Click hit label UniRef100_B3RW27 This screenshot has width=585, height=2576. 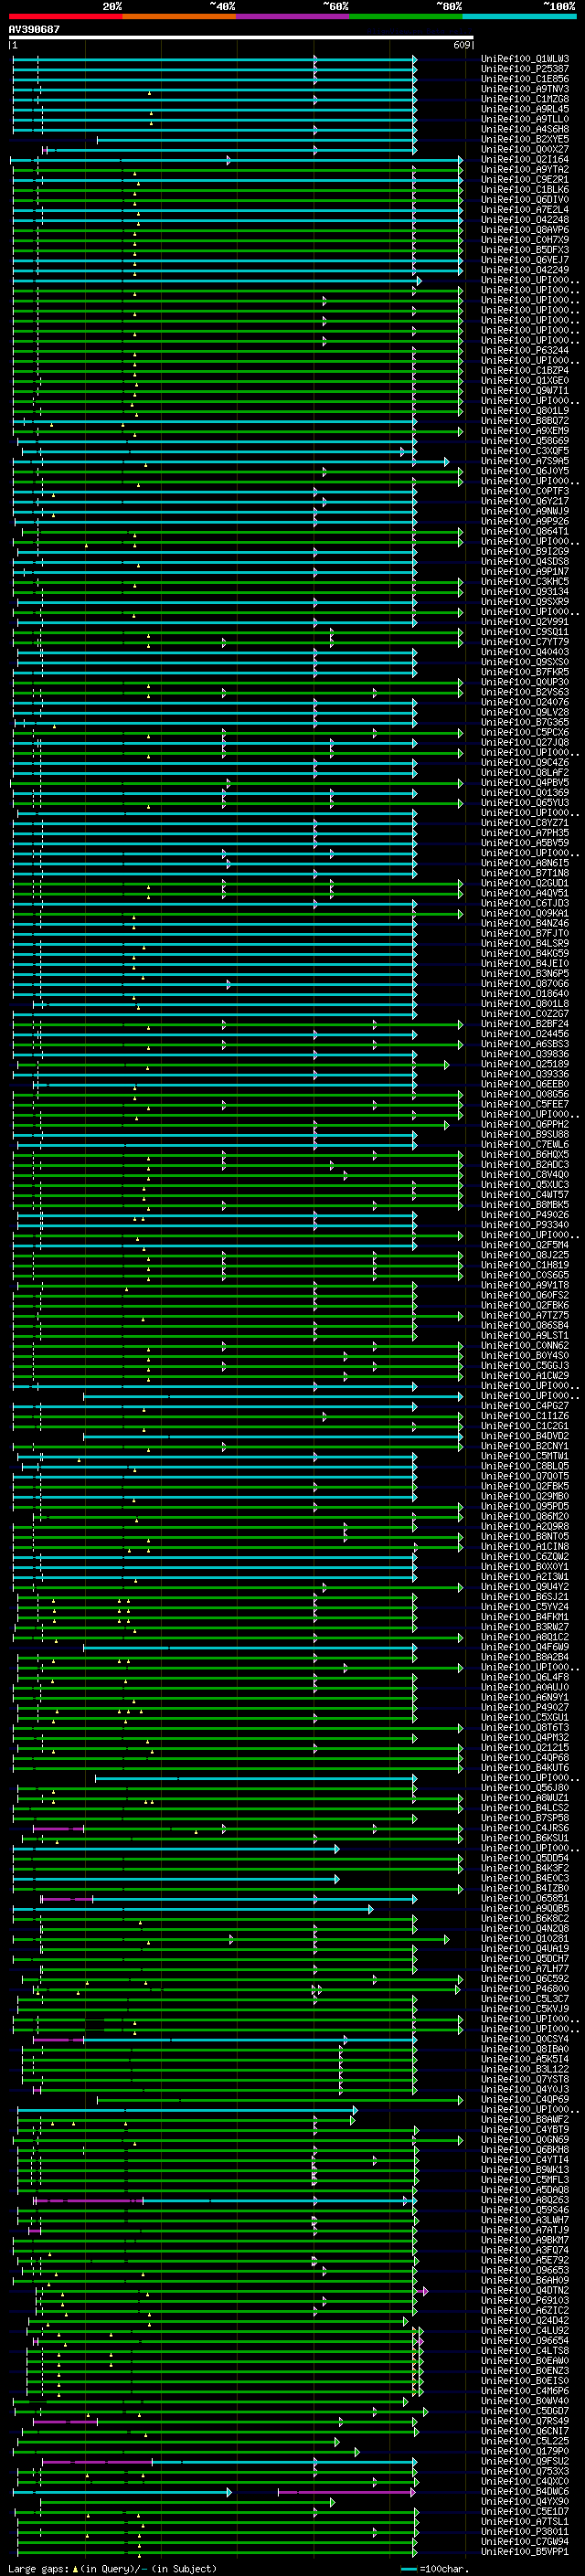pos(524,1627)
